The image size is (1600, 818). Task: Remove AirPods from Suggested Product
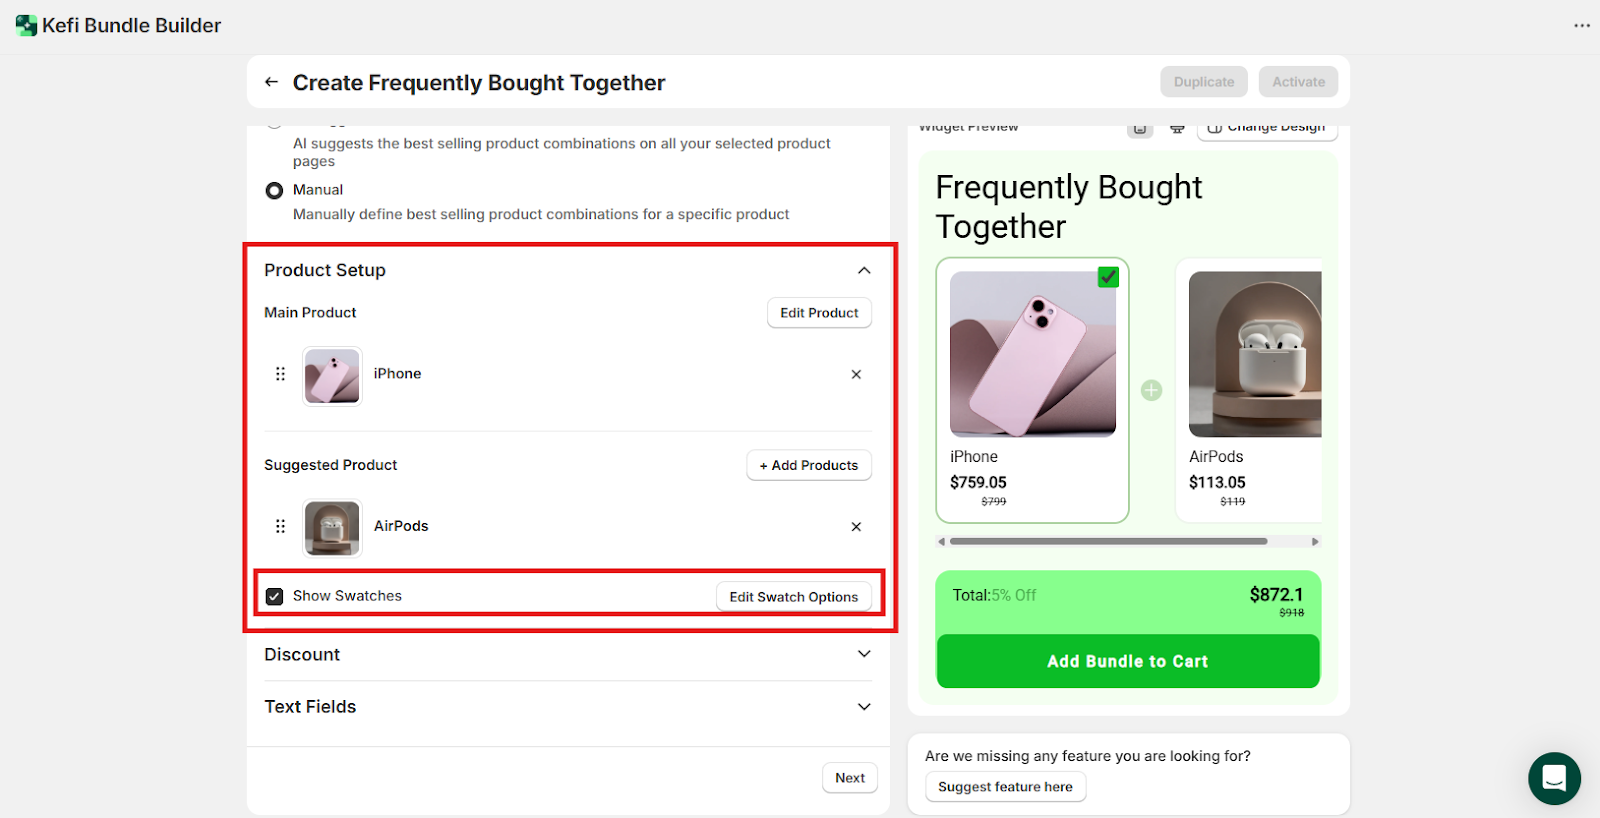pos(856,527)
